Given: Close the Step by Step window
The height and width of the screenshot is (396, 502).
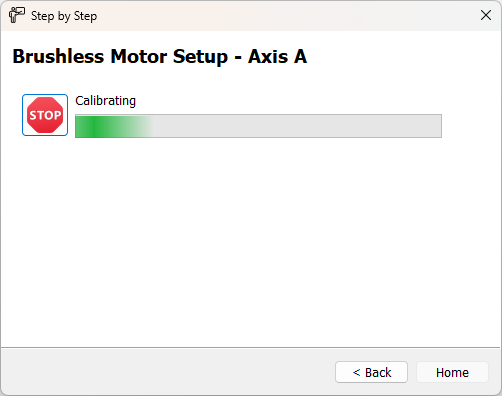Looking at the screenshot, I should point(486,15).
